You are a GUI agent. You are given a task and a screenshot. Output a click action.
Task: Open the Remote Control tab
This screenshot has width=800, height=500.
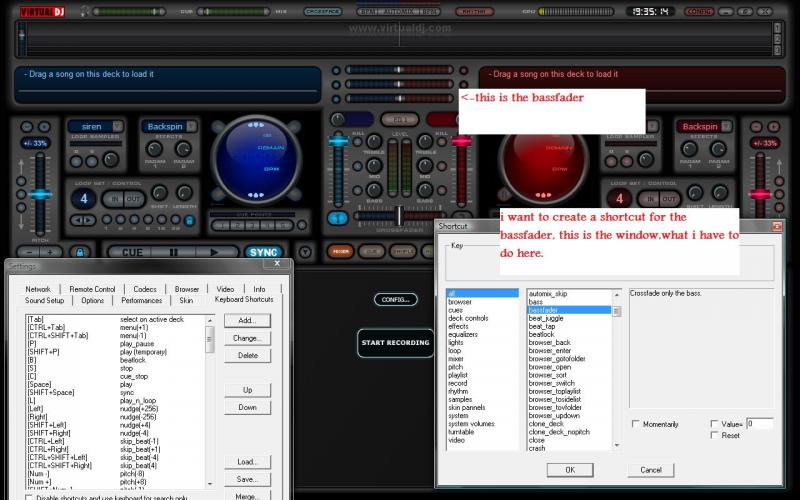[92, 289]
